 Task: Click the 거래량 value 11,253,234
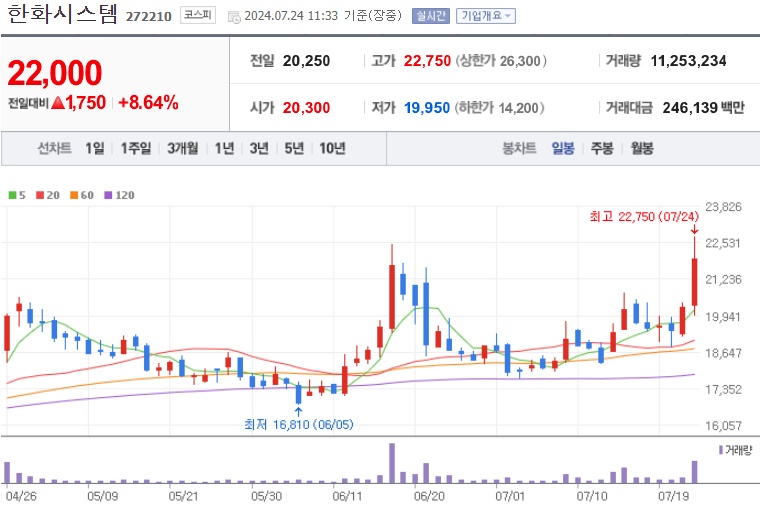[x=688, y=61]
